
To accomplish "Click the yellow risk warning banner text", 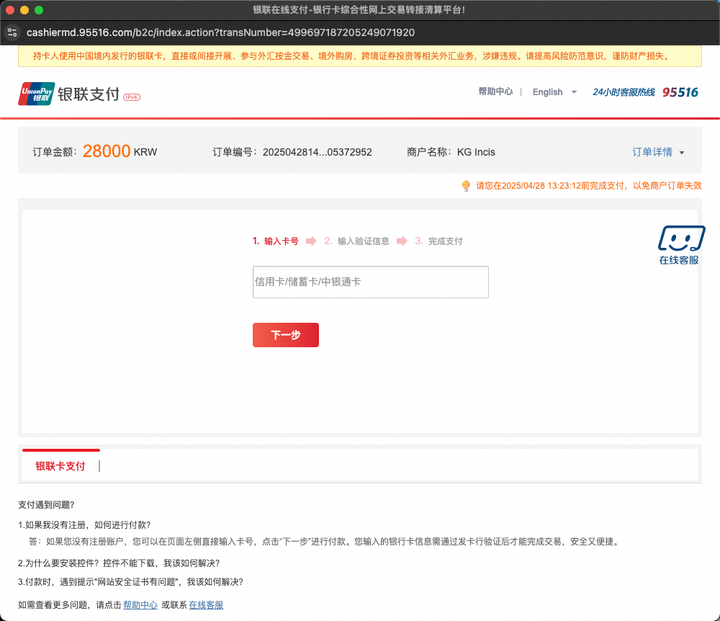I will pyautogui.click(x=352, y=56).
